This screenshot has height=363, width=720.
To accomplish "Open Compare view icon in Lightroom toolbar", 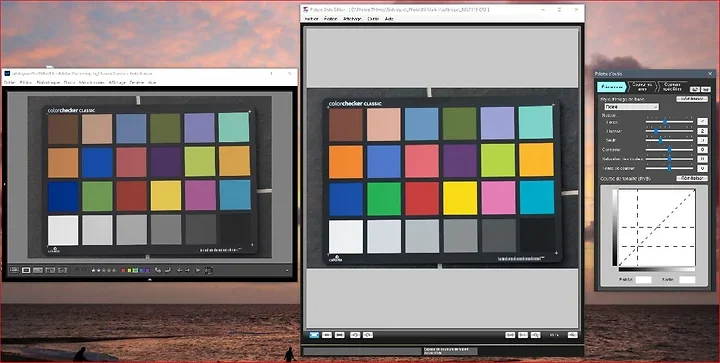I will point(38,270).
